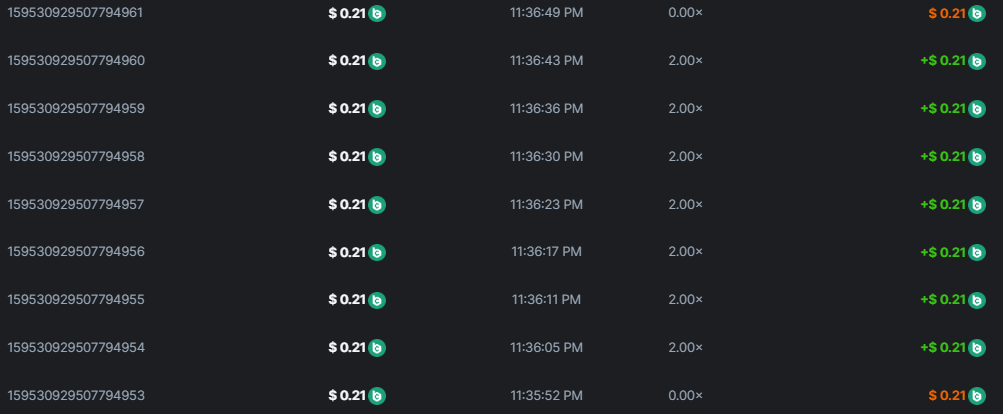The height and width of the screenshot is (414, 1003).
Task: Click the coin icon beside bet amount in row 159530929507794957
Action: pyautogui.click(x=377, y=205)
